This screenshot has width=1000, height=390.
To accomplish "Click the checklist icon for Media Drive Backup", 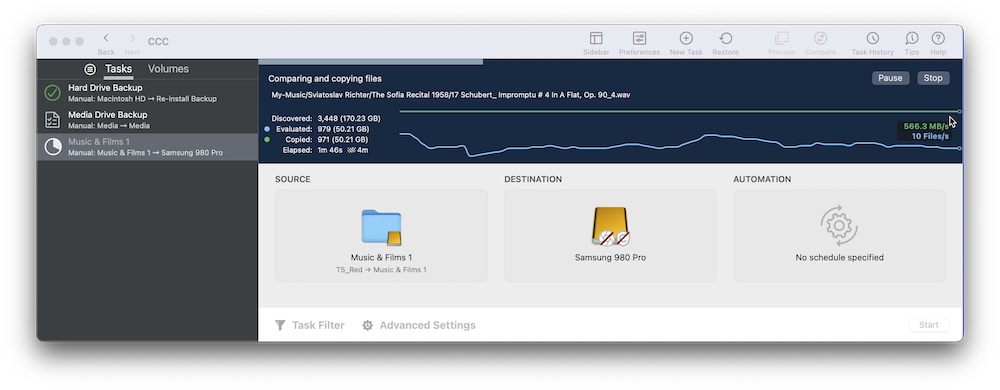I will tap(52, 120).
